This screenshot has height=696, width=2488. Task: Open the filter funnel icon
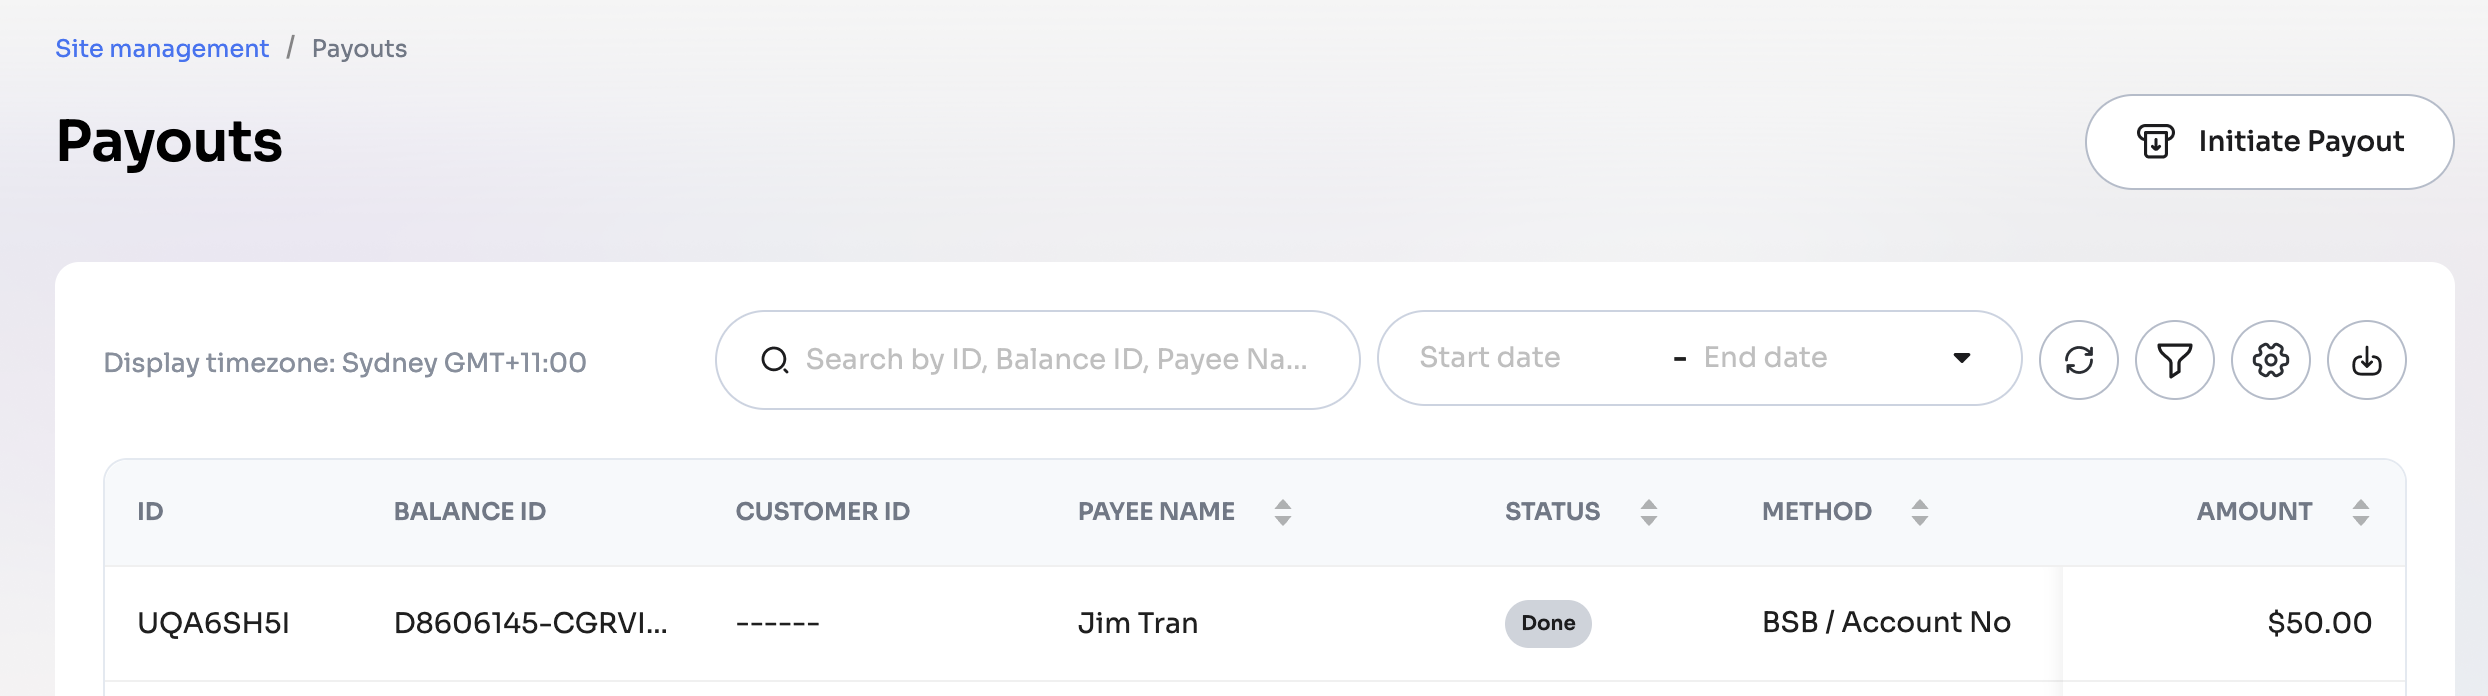[x=2174, y=360]
